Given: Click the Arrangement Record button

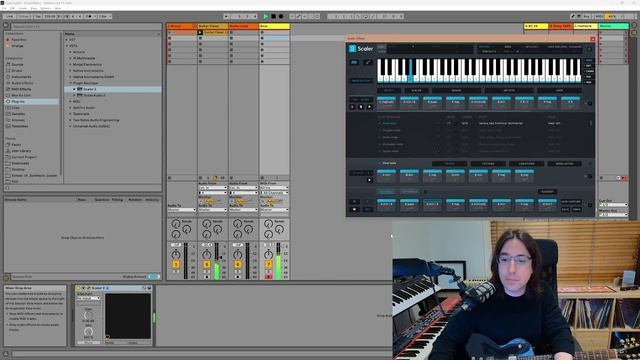Looking at the screenshot, I should pos(281,16).
